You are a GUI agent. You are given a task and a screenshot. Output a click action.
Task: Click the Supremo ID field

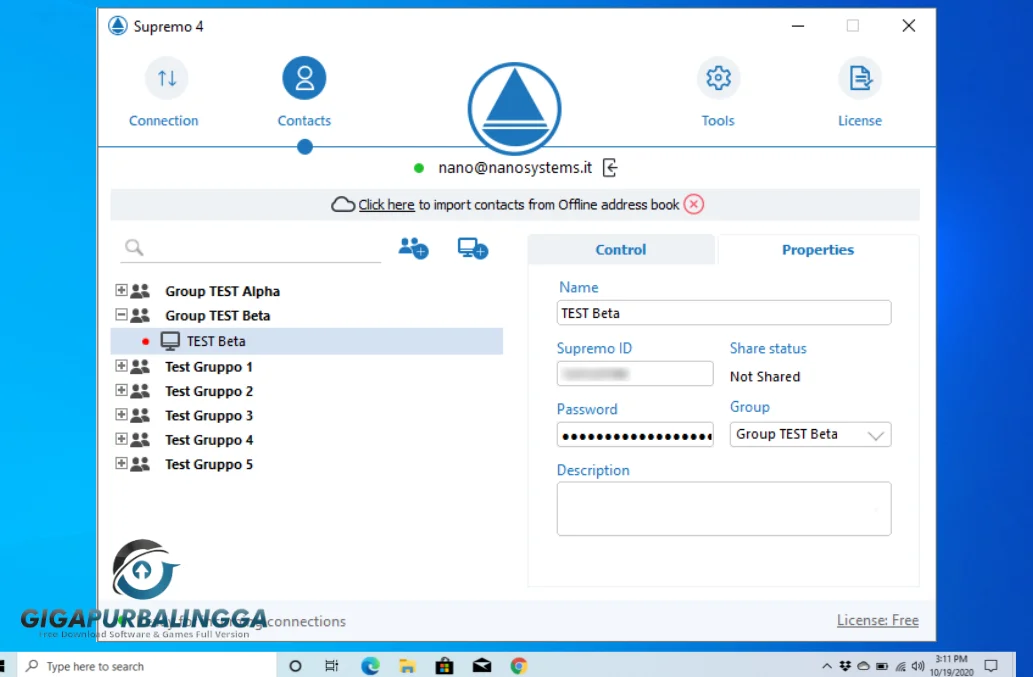(x=635, y=373)
